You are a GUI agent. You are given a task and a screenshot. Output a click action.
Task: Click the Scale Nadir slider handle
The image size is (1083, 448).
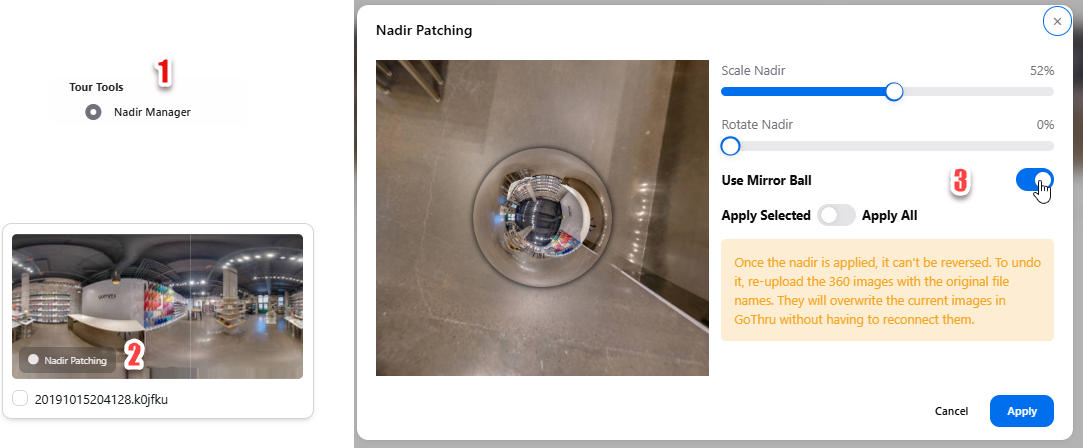point(894,91)
